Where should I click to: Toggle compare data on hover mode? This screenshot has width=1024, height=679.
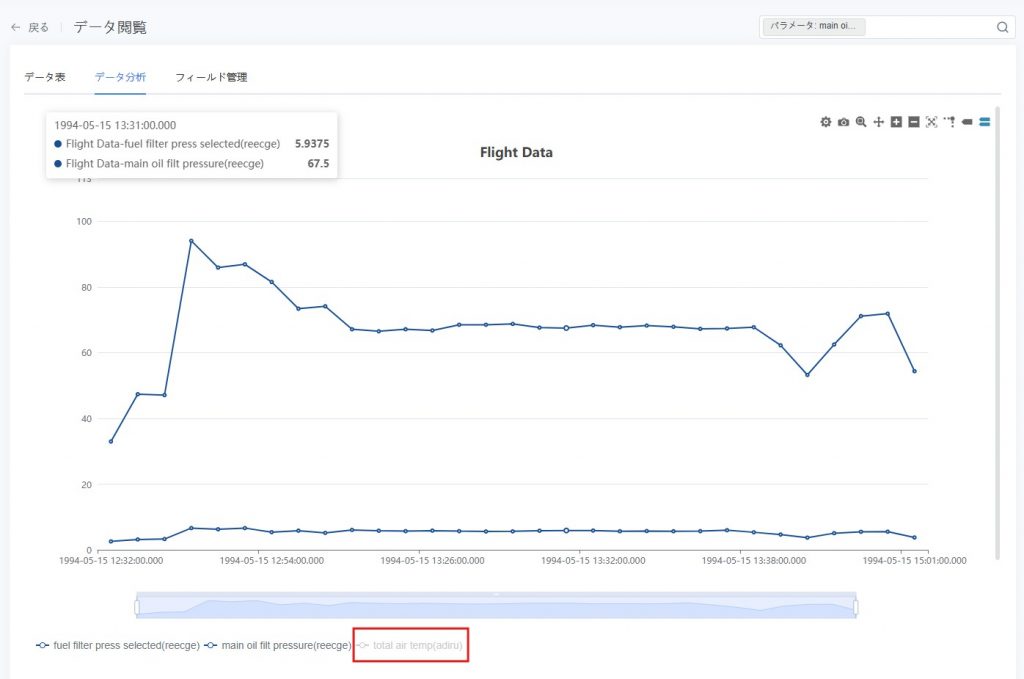(985, 122)
